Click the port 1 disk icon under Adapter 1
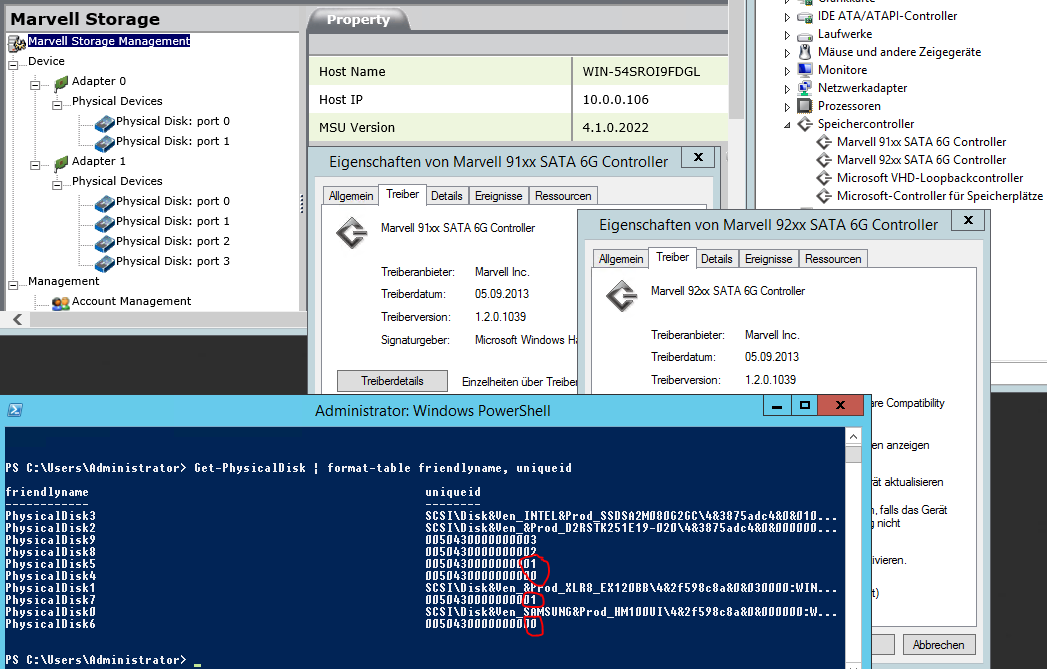1047x669 pixels. (x=105, y=223)
